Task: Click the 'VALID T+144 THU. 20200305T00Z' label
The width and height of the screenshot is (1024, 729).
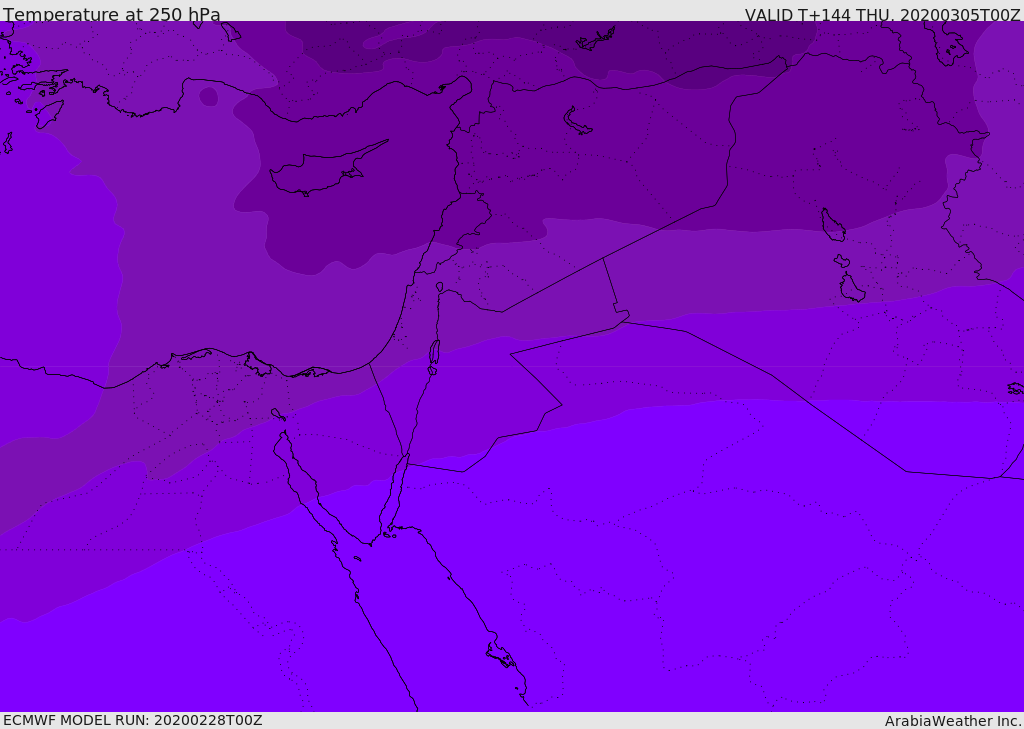Action: (882, 14)
